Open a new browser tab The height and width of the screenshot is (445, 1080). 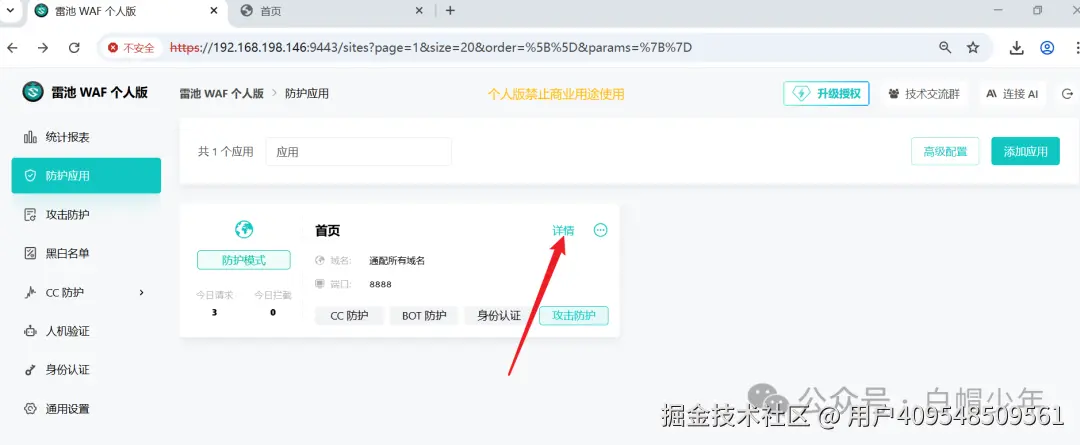[x=450, y=11]
